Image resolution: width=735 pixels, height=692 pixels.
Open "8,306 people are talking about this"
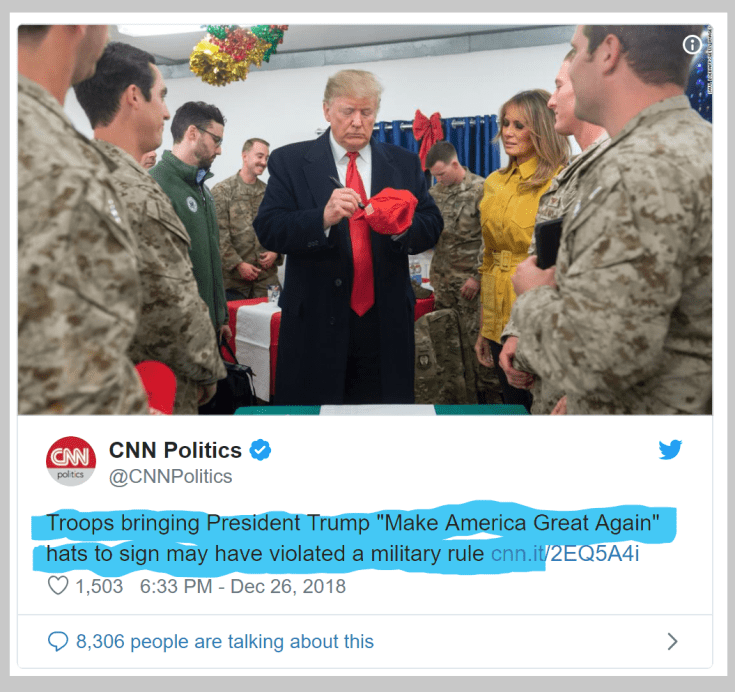(225, 641)
